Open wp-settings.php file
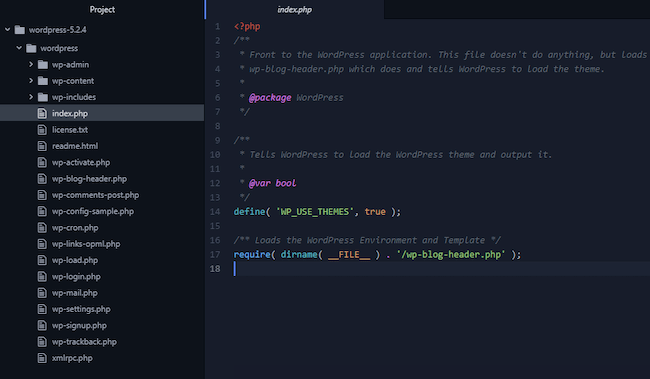 point(81,309)
